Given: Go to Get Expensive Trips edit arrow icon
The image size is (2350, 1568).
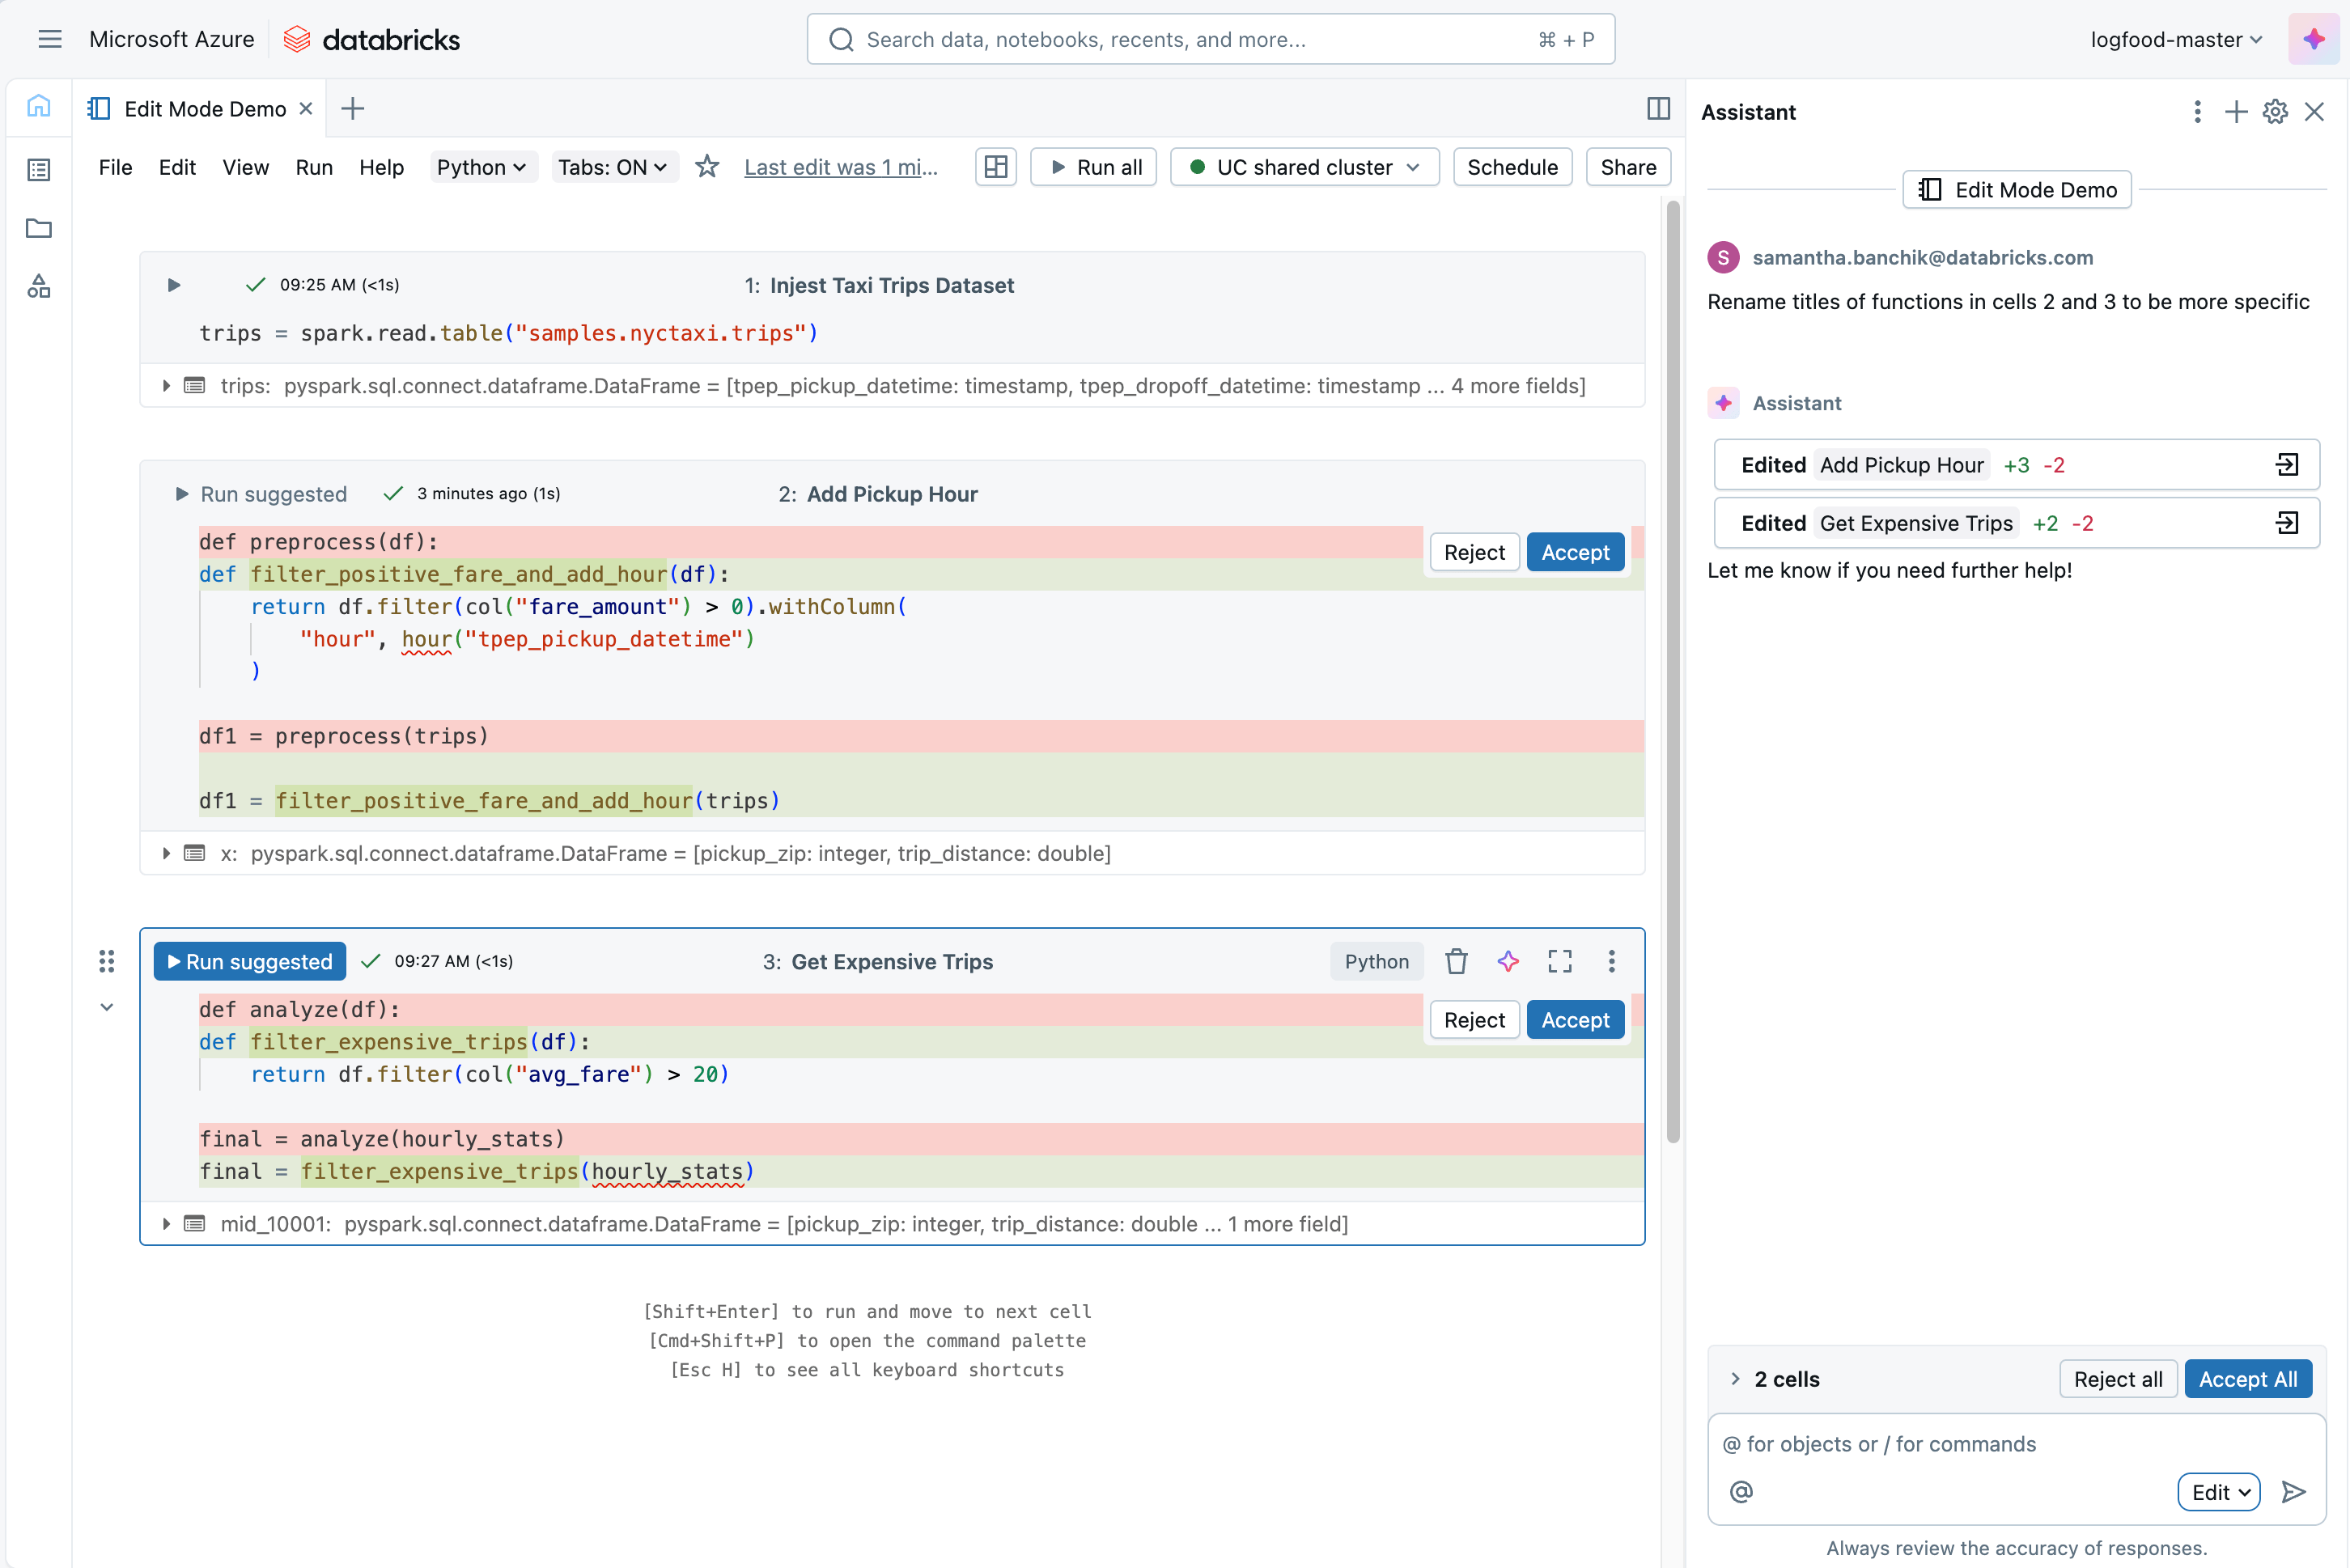Looking at the screenshot, I should [2286, 523].
